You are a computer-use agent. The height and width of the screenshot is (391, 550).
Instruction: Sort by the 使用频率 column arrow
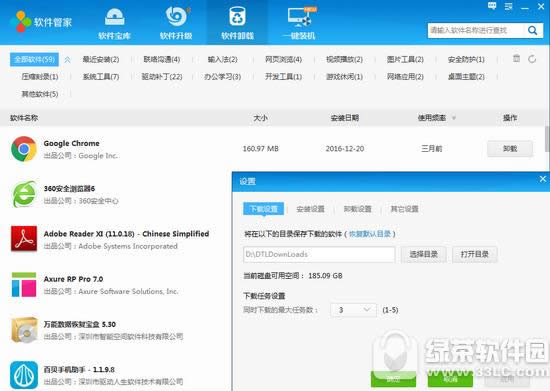[454, 118]
